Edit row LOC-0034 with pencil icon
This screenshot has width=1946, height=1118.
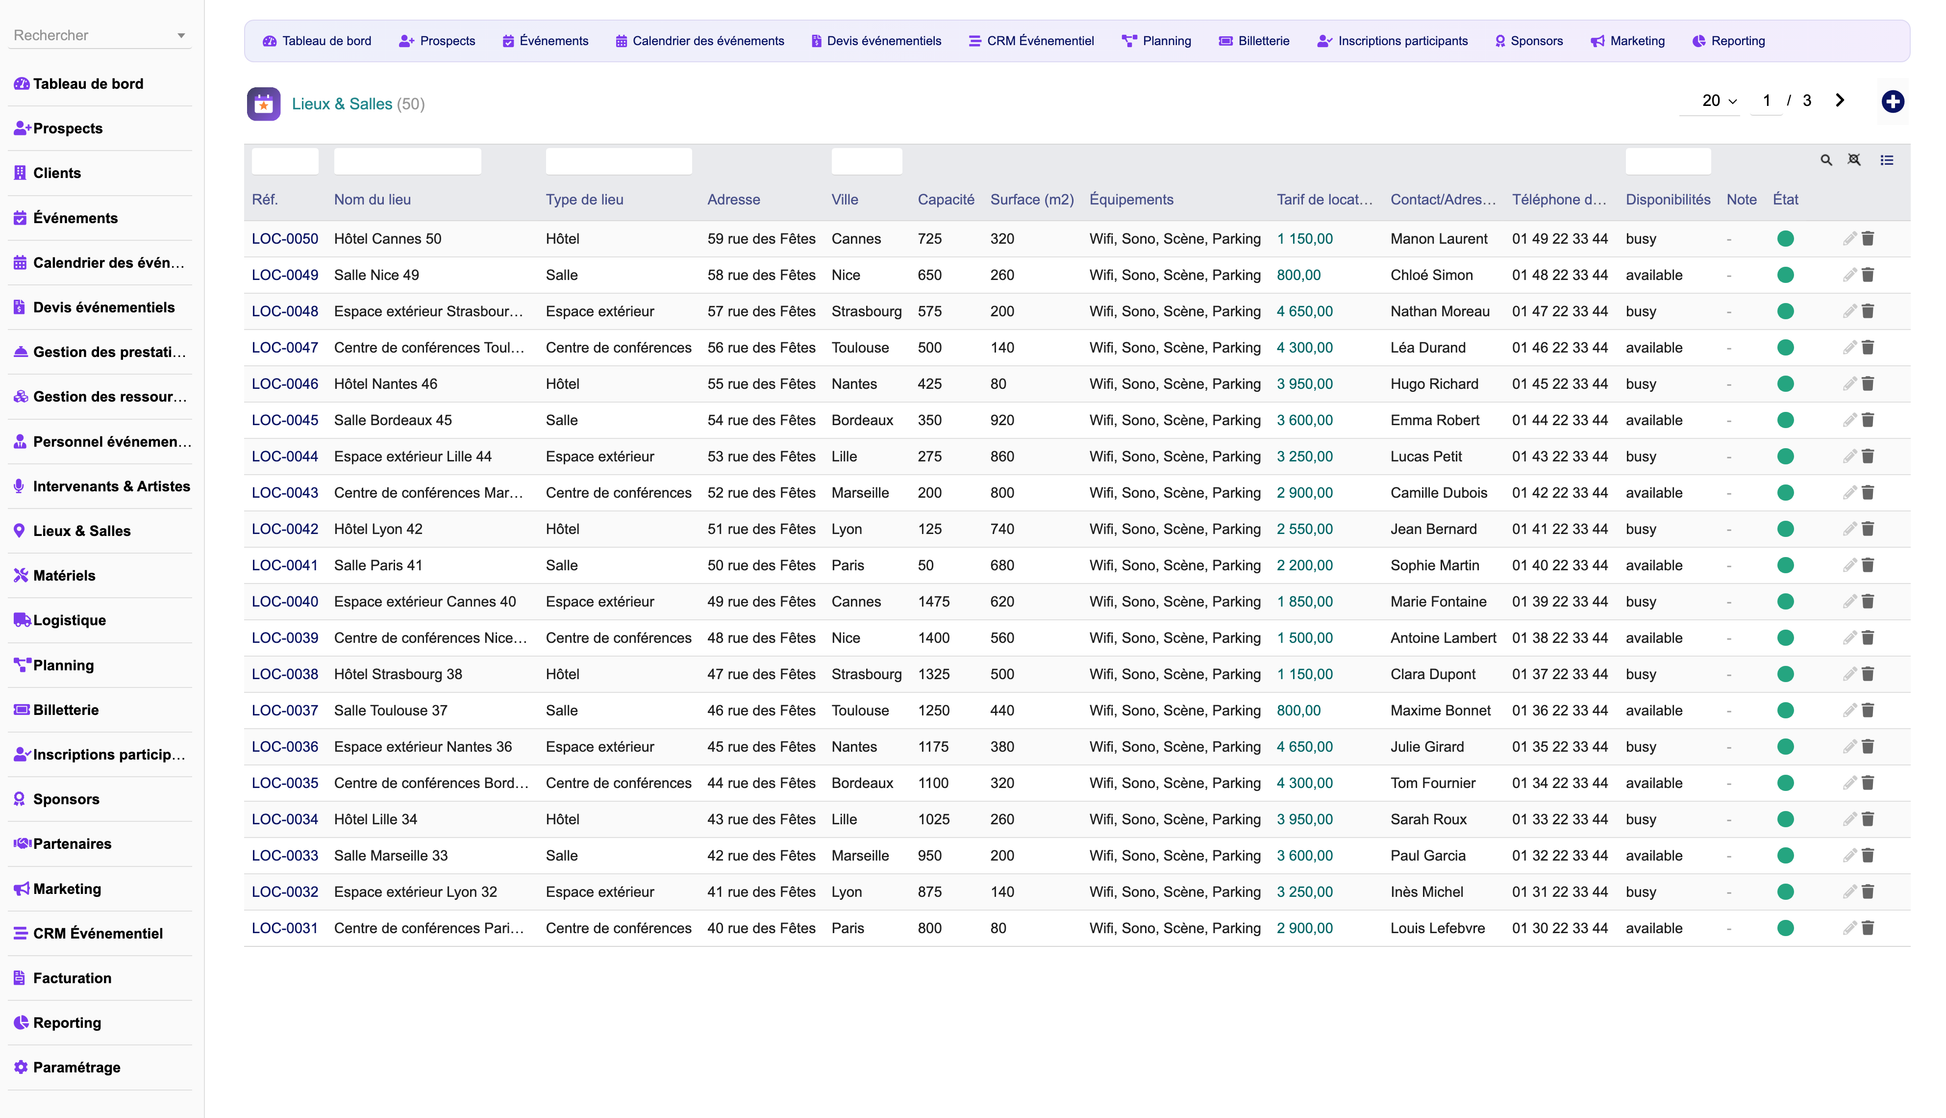tap(1849, 819)
